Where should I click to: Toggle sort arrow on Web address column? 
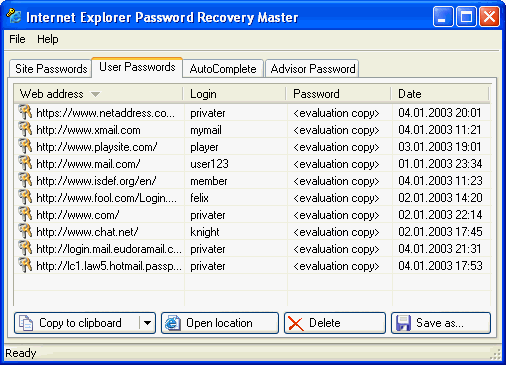(95, 94)
